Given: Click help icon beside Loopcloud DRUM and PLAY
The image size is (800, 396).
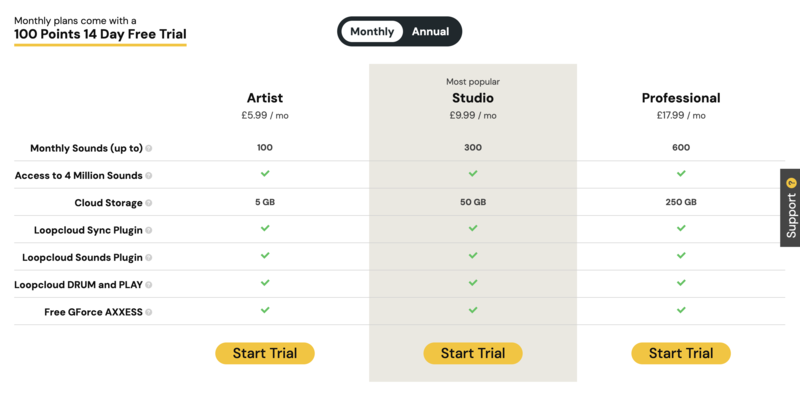Looking at the screenshot, I should point(148,285).
